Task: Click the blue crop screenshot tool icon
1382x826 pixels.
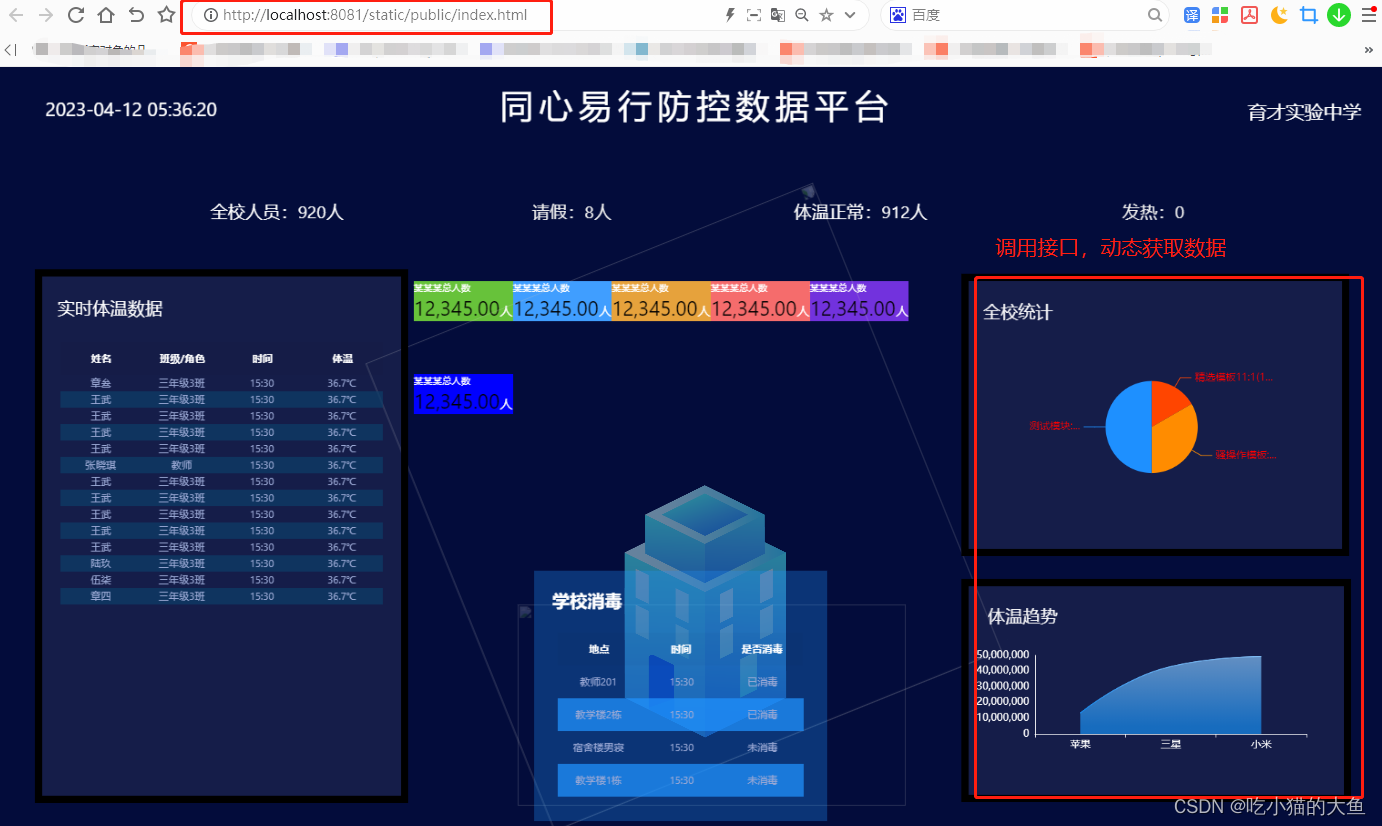Action: pyautogui.click(x=1308, y=15)
